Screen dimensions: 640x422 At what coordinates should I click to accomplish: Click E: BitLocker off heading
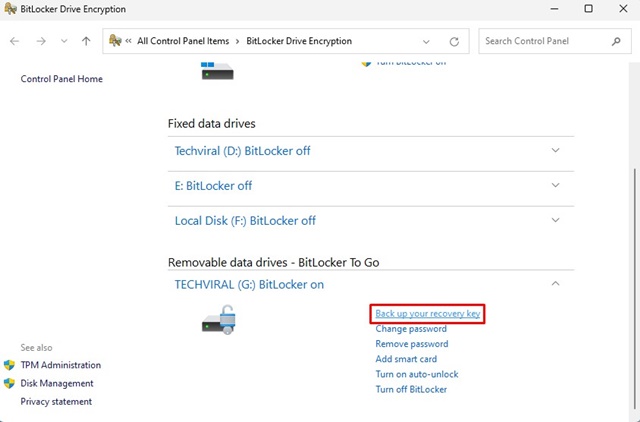(x=213, y=186)
